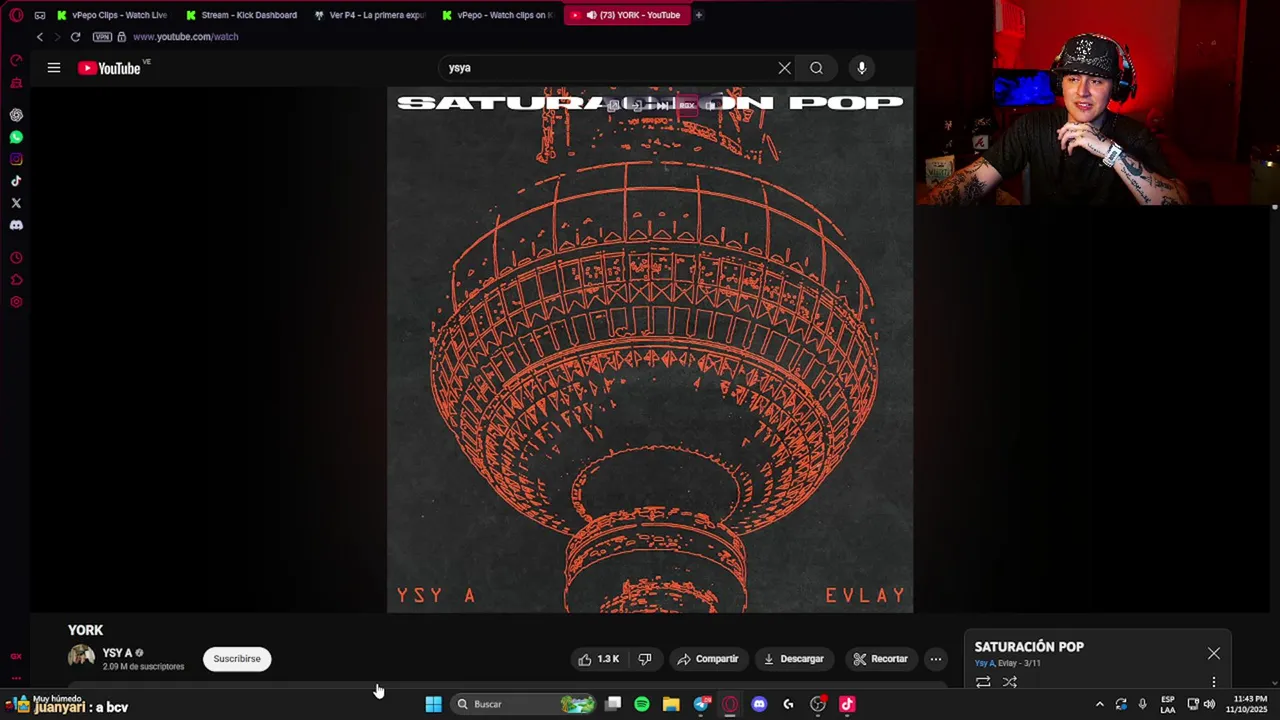Open the VPN badge in the address bar
This screenshot has width=1280, height=720.
tap(102, 37)
